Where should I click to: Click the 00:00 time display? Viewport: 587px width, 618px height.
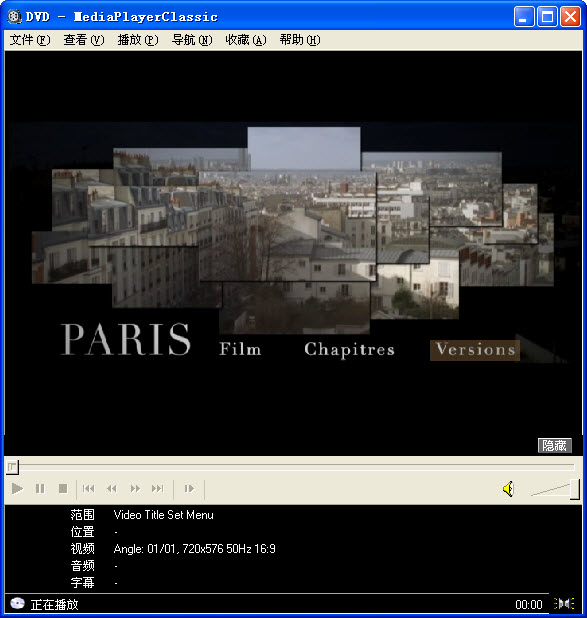[529, 604]
